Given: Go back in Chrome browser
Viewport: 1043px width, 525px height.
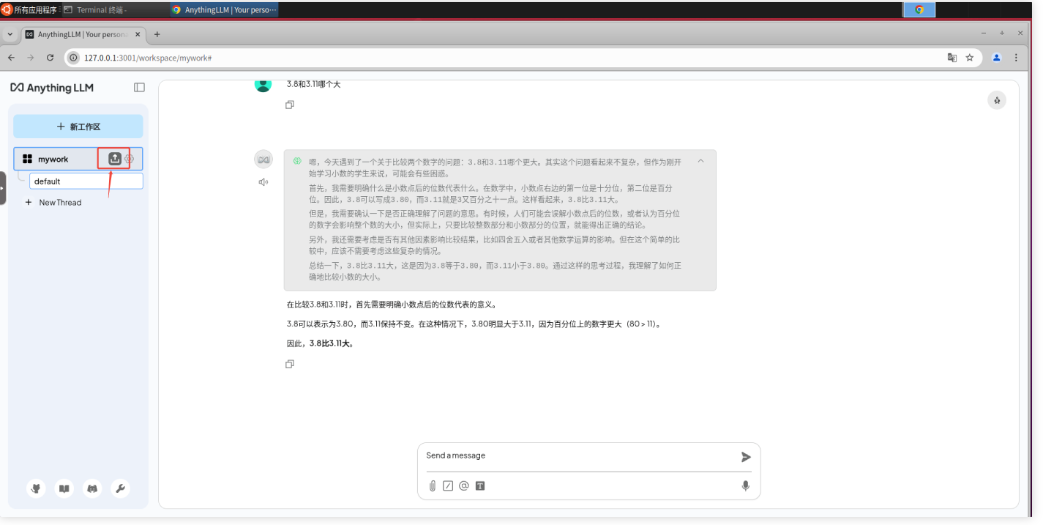Looking at the screenshot, I should coord(11,58).
